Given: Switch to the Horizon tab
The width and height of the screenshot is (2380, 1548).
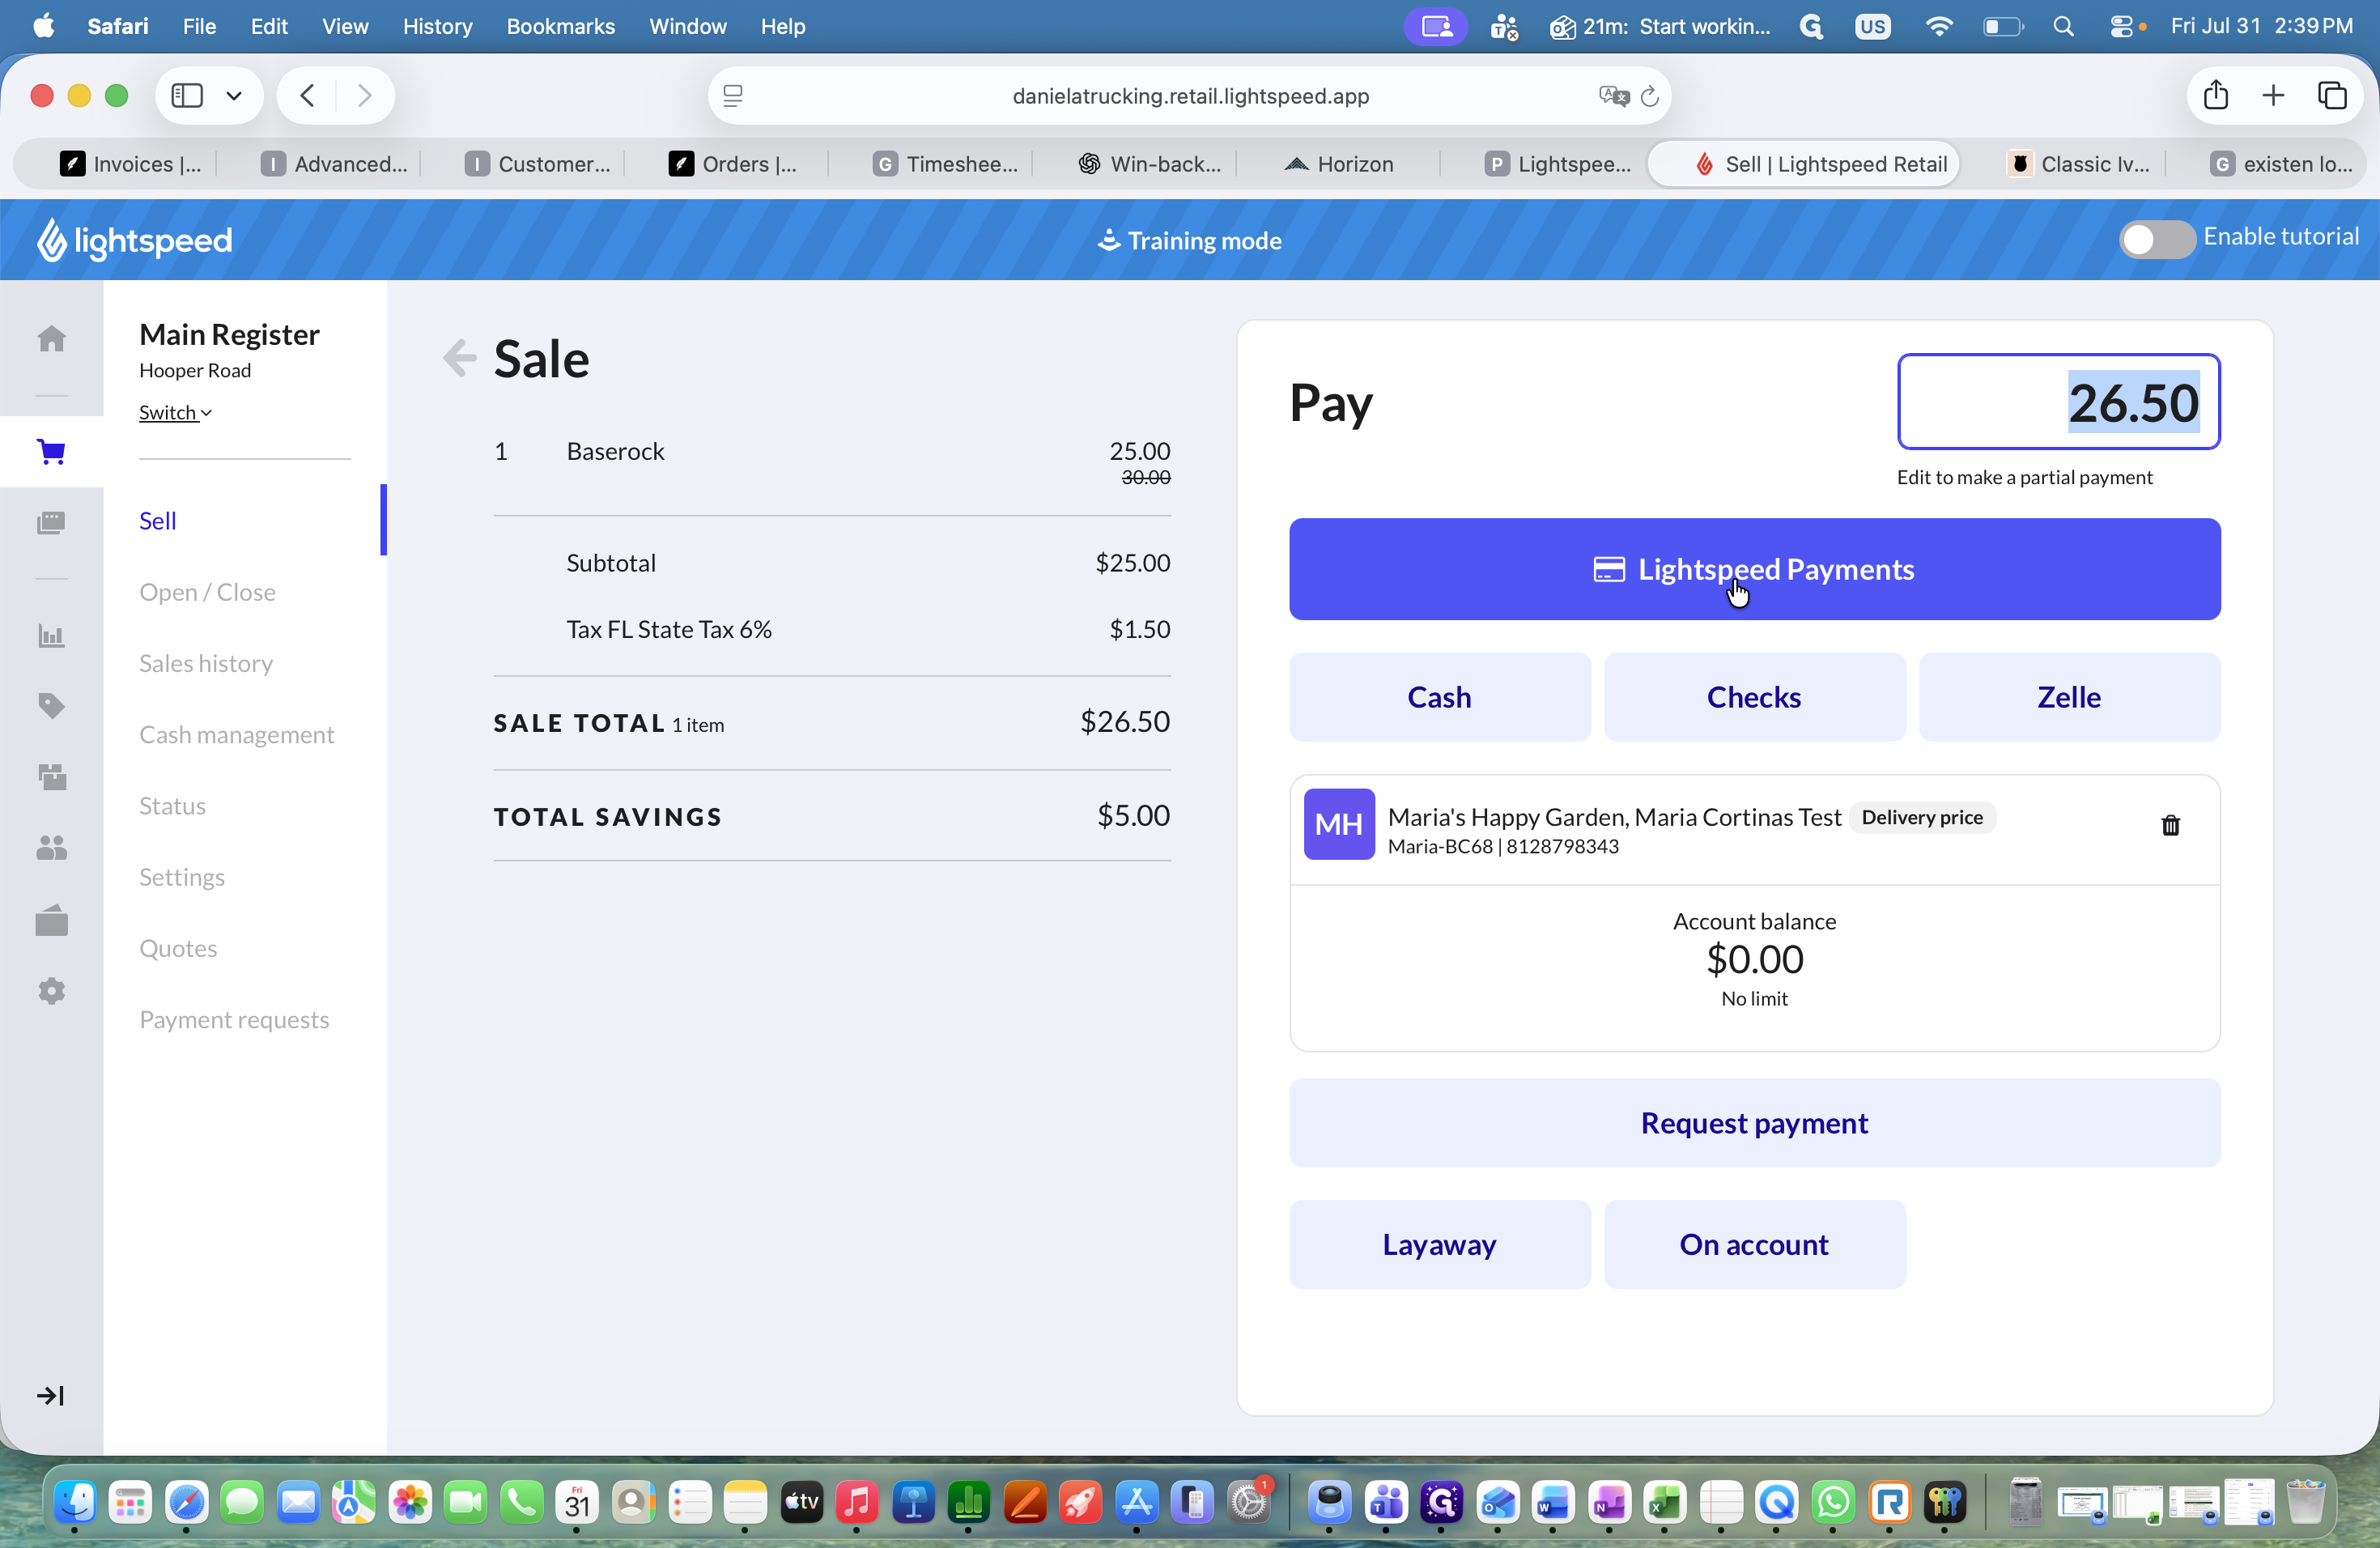Looking at the screenshot, I should pos(1339,164).
